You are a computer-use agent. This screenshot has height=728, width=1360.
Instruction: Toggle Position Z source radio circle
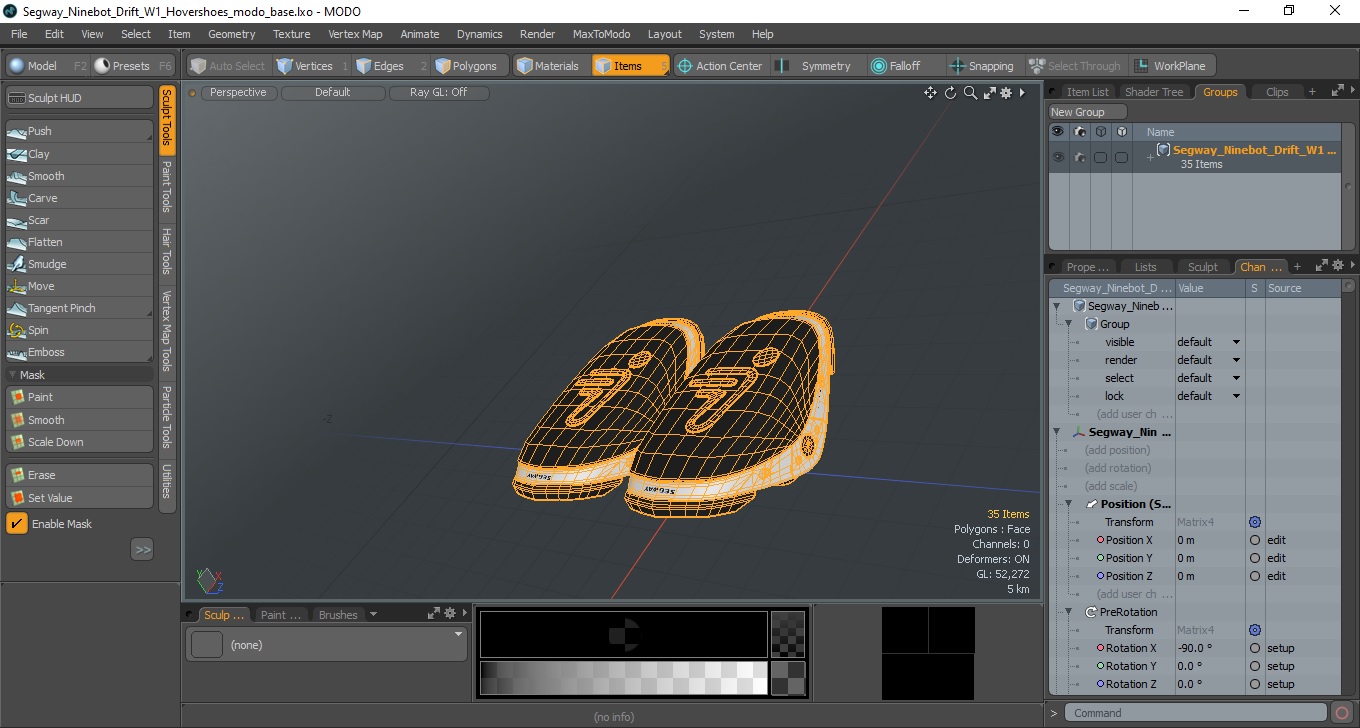pos(1255,576)
